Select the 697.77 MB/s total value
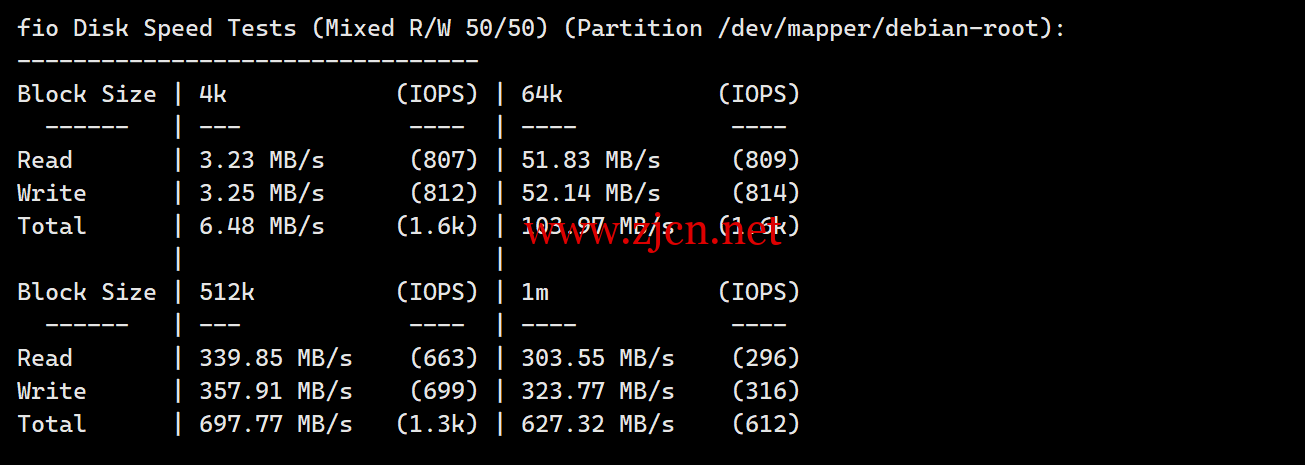The width and height of the screenshot is (1305, 465). click(x=275, y=424)
